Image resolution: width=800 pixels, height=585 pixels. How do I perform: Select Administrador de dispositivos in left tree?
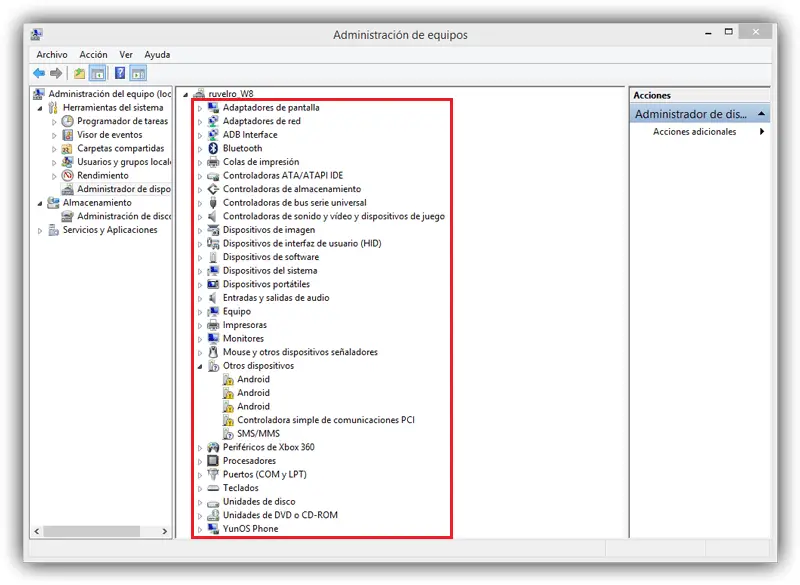tap(124, 189)
